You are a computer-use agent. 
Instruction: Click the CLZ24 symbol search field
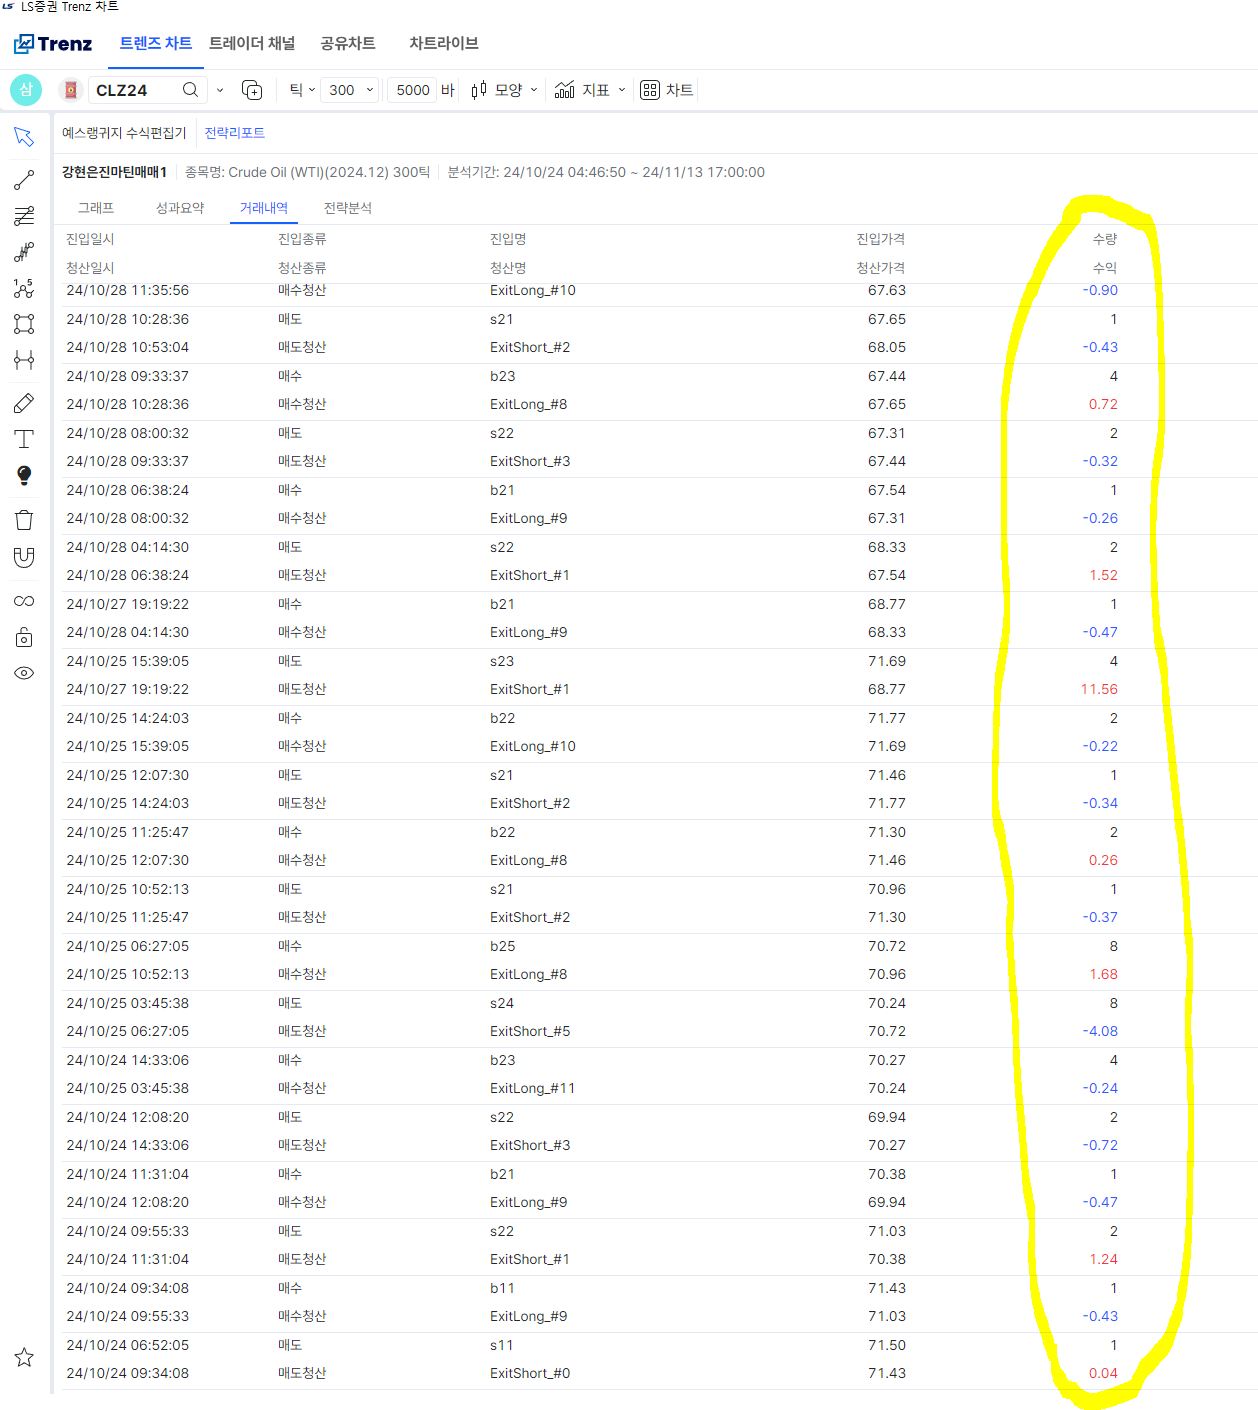coord(135,90)
